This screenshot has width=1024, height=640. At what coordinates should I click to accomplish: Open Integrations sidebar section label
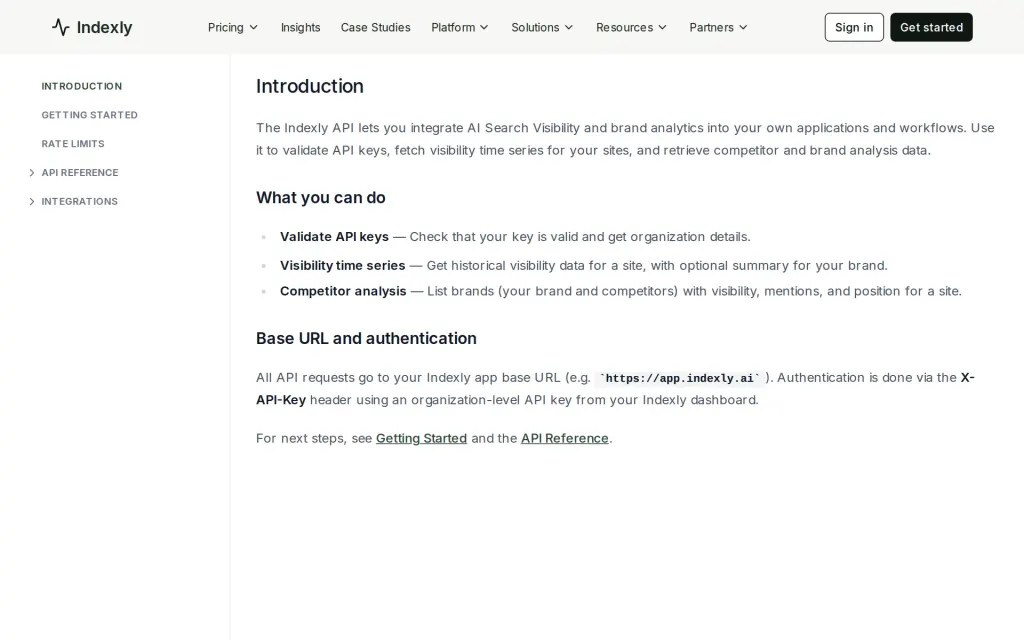pyautogui.click(x=80, y=201)
